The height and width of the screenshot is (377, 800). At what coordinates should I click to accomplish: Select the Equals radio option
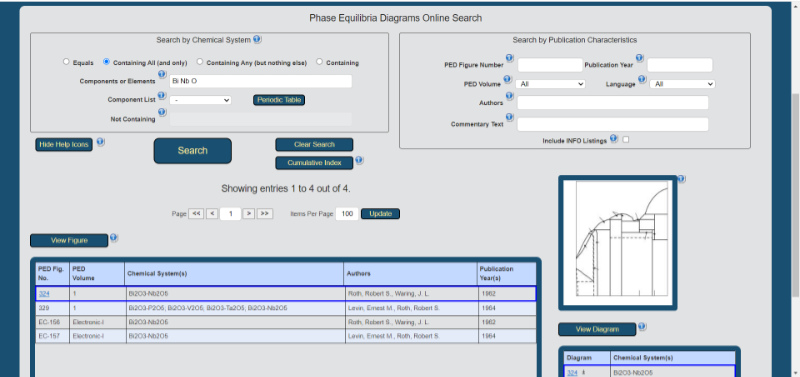66,62
